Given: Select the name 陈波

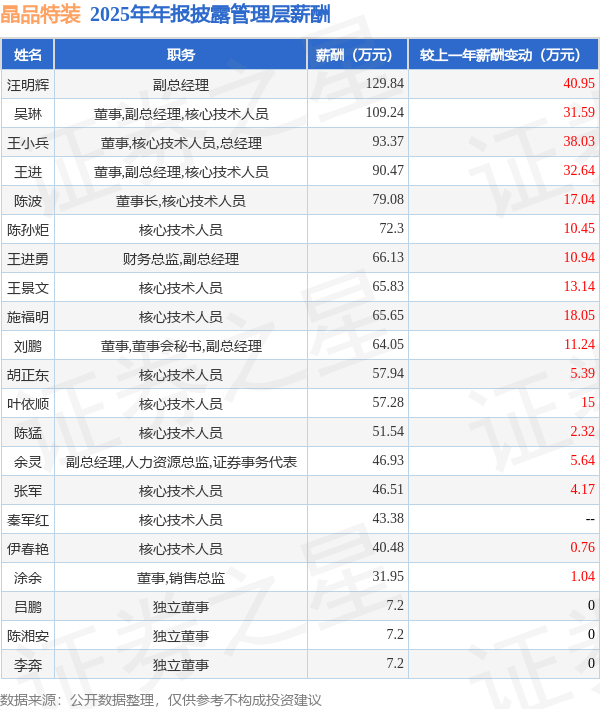Looking at the screenshot, I should [x=28, y=200].
